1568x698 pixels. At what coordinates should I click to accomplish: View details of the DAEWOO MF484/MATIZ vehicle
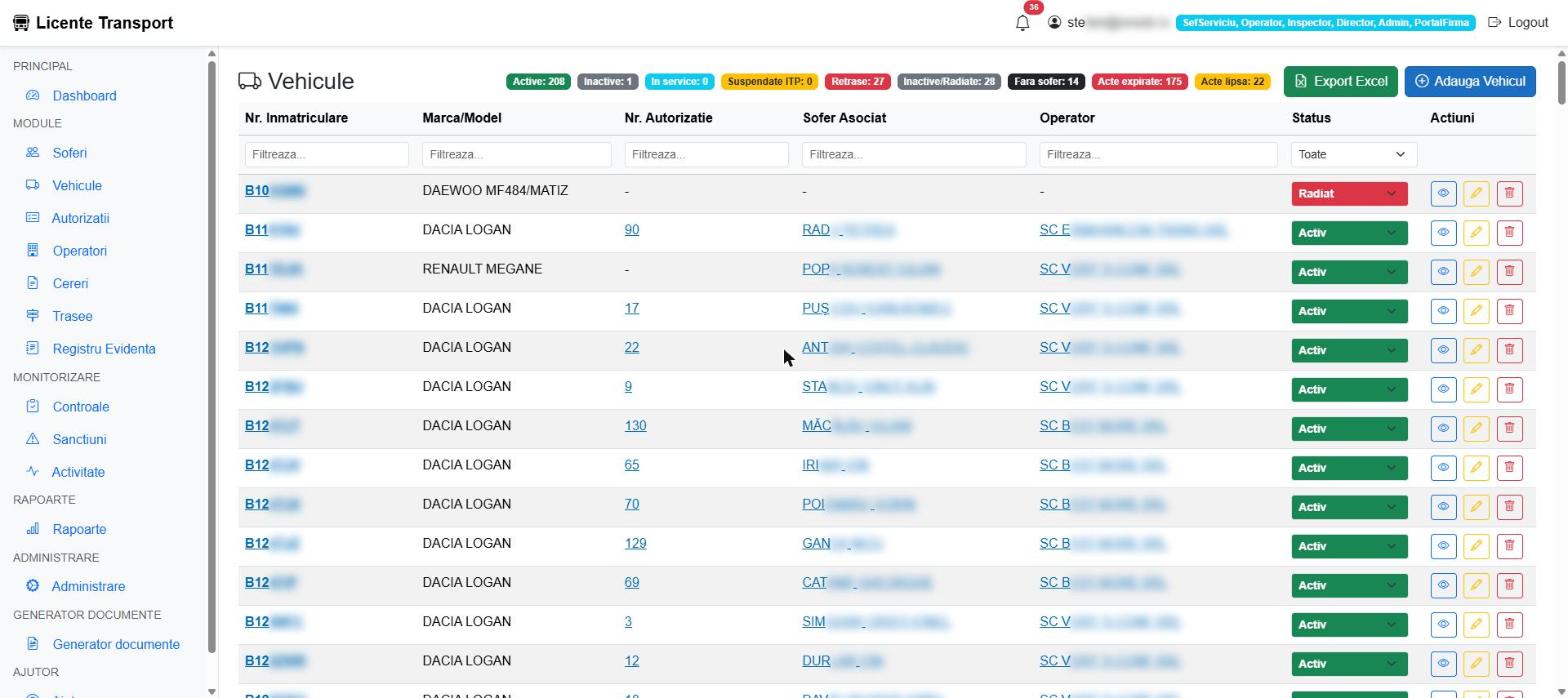[1443, 194]
